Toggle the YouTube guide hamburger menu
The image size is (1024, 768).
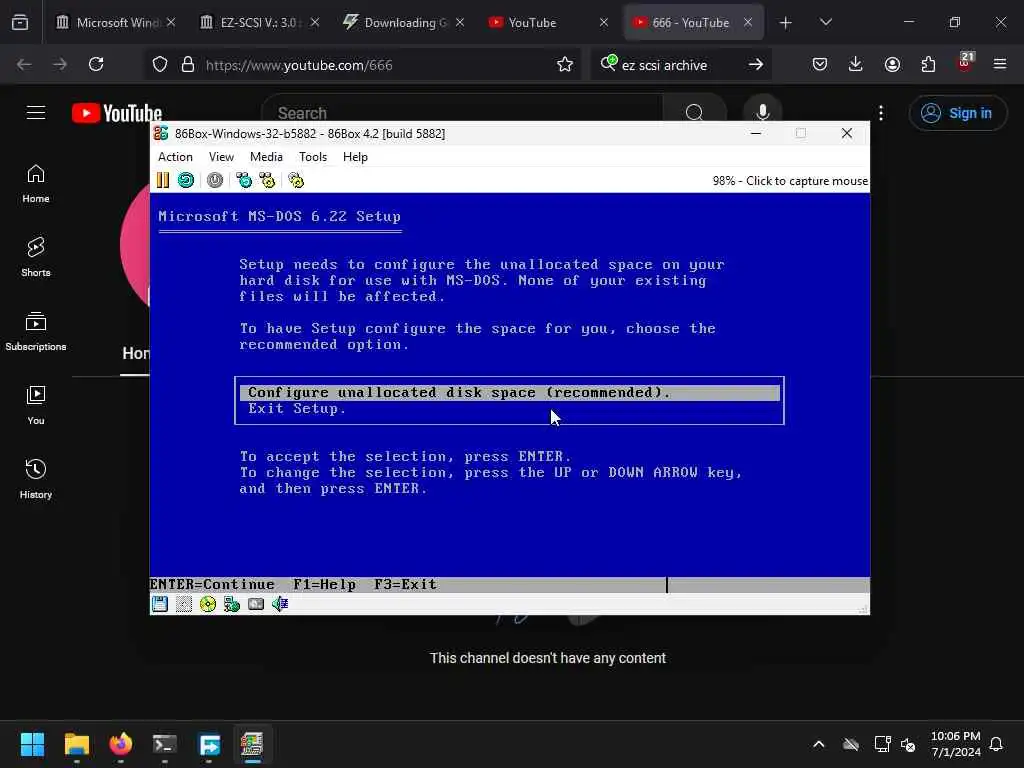tap(36, 112)
